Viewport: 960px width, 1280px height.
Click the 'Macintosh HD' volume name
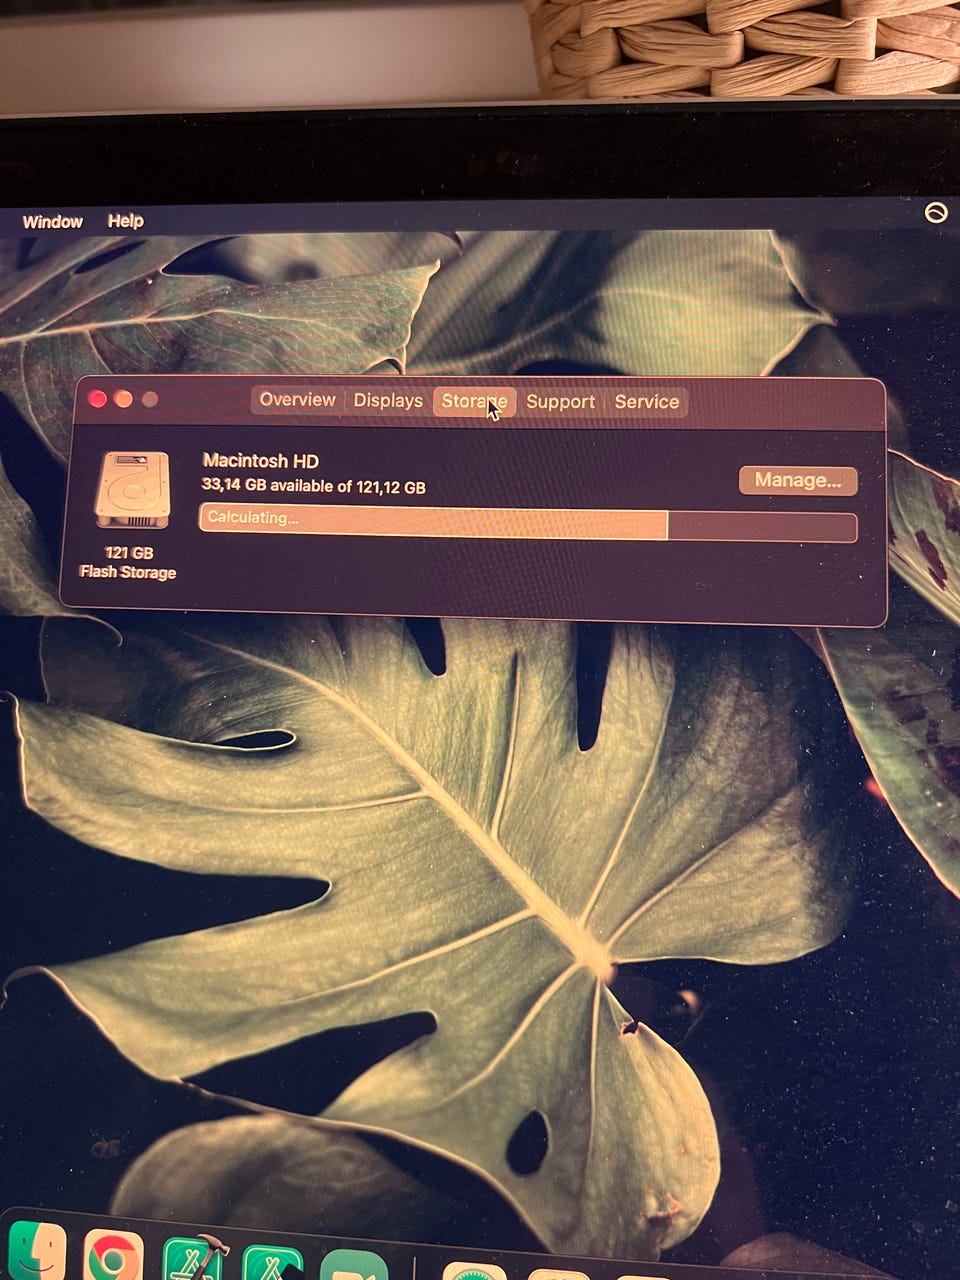tap(260, 461)
